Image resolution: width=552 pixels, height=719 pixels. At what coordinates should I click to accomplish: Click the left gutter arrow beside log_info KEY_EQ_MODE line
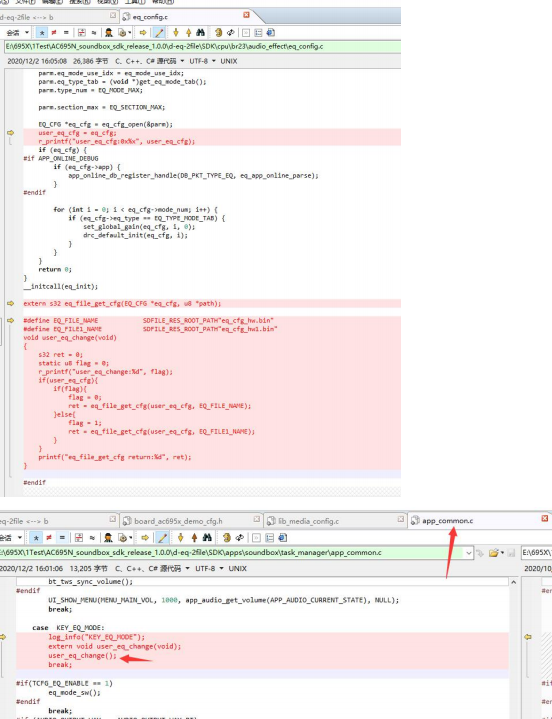coord(3,637)
